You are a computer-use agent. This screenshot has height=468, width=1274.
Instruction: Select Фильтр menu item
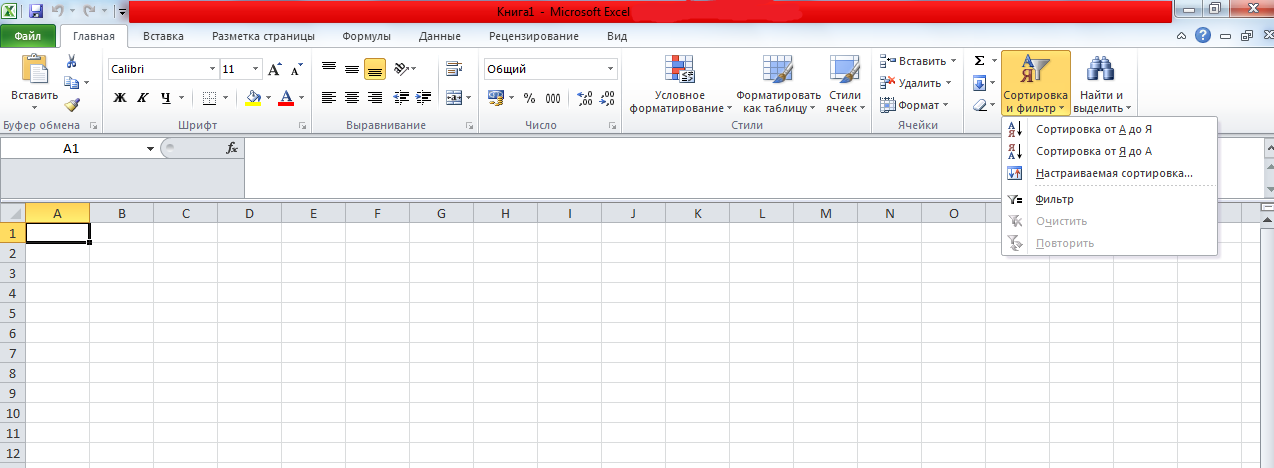[1109, 199]
